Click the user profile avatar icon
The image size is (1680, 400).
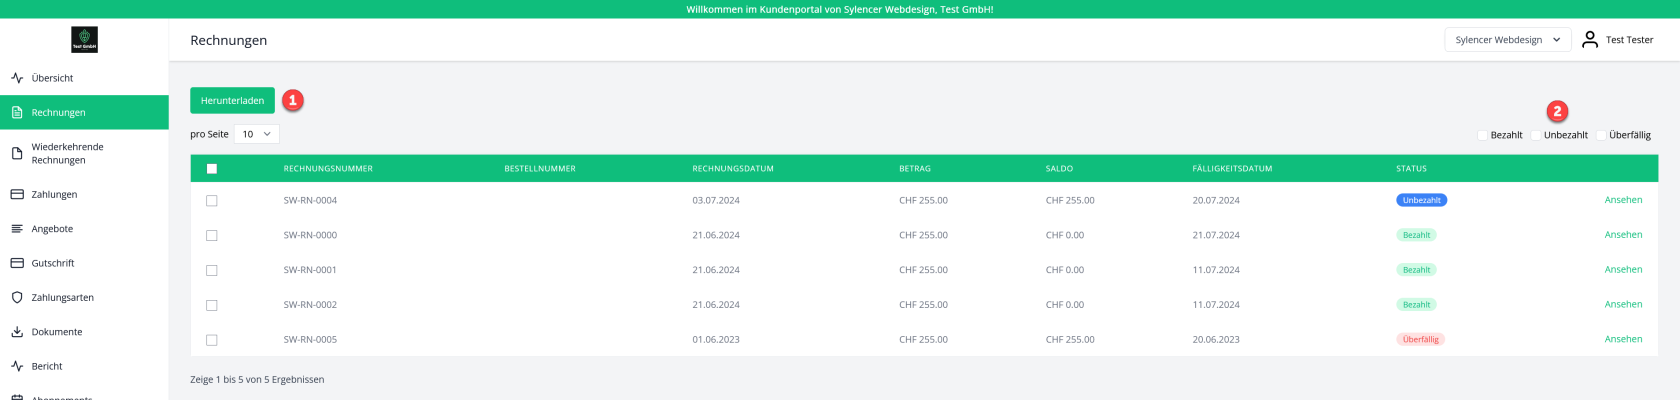point(1590,40)
